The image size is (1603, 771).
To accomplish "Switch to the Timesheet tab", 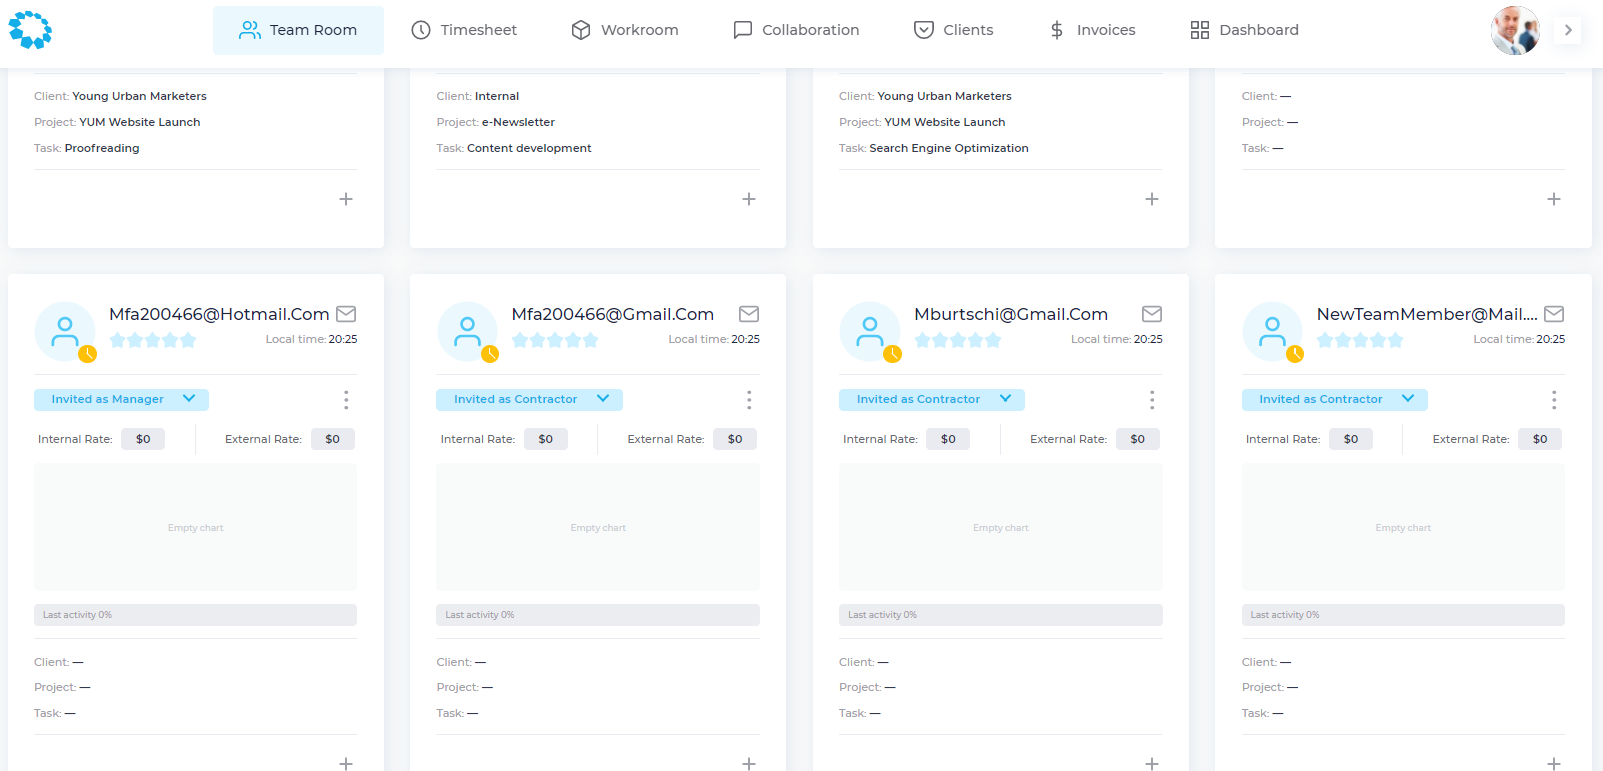I will [x=464, y=30].
